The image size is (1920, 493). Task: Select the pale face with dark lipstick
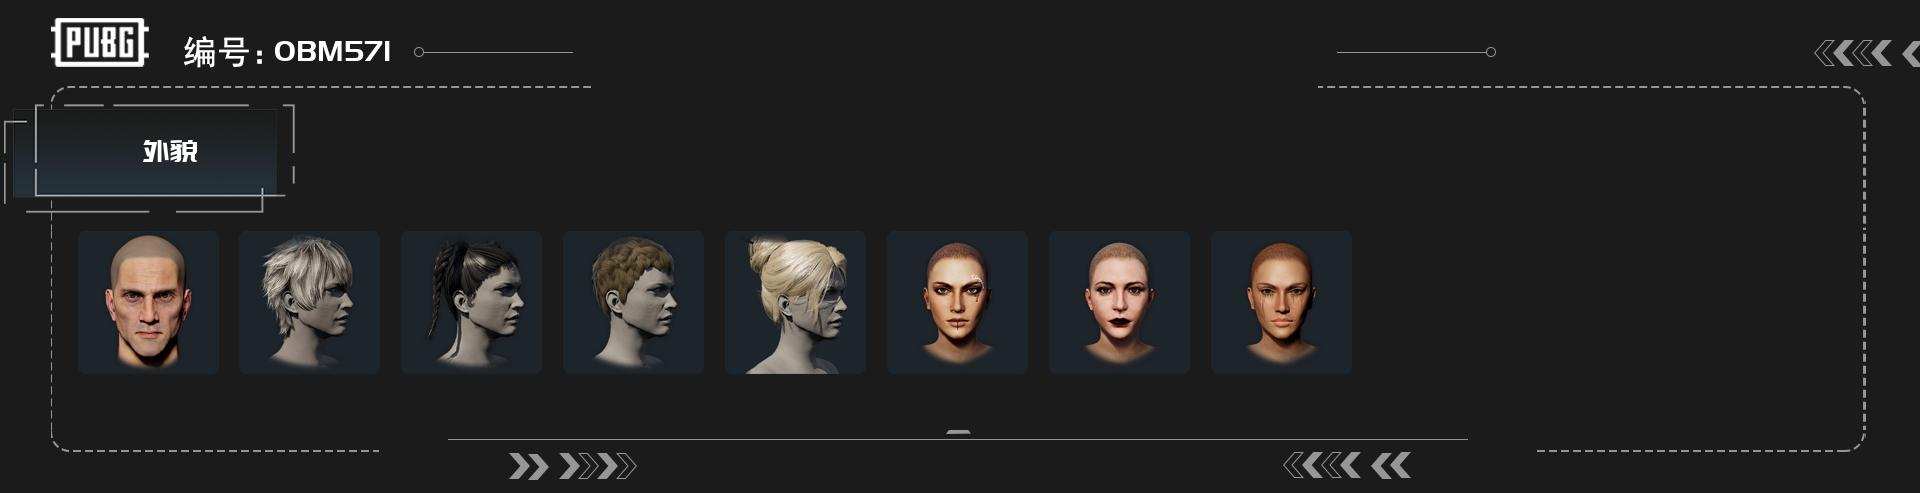click(1119, 302)
